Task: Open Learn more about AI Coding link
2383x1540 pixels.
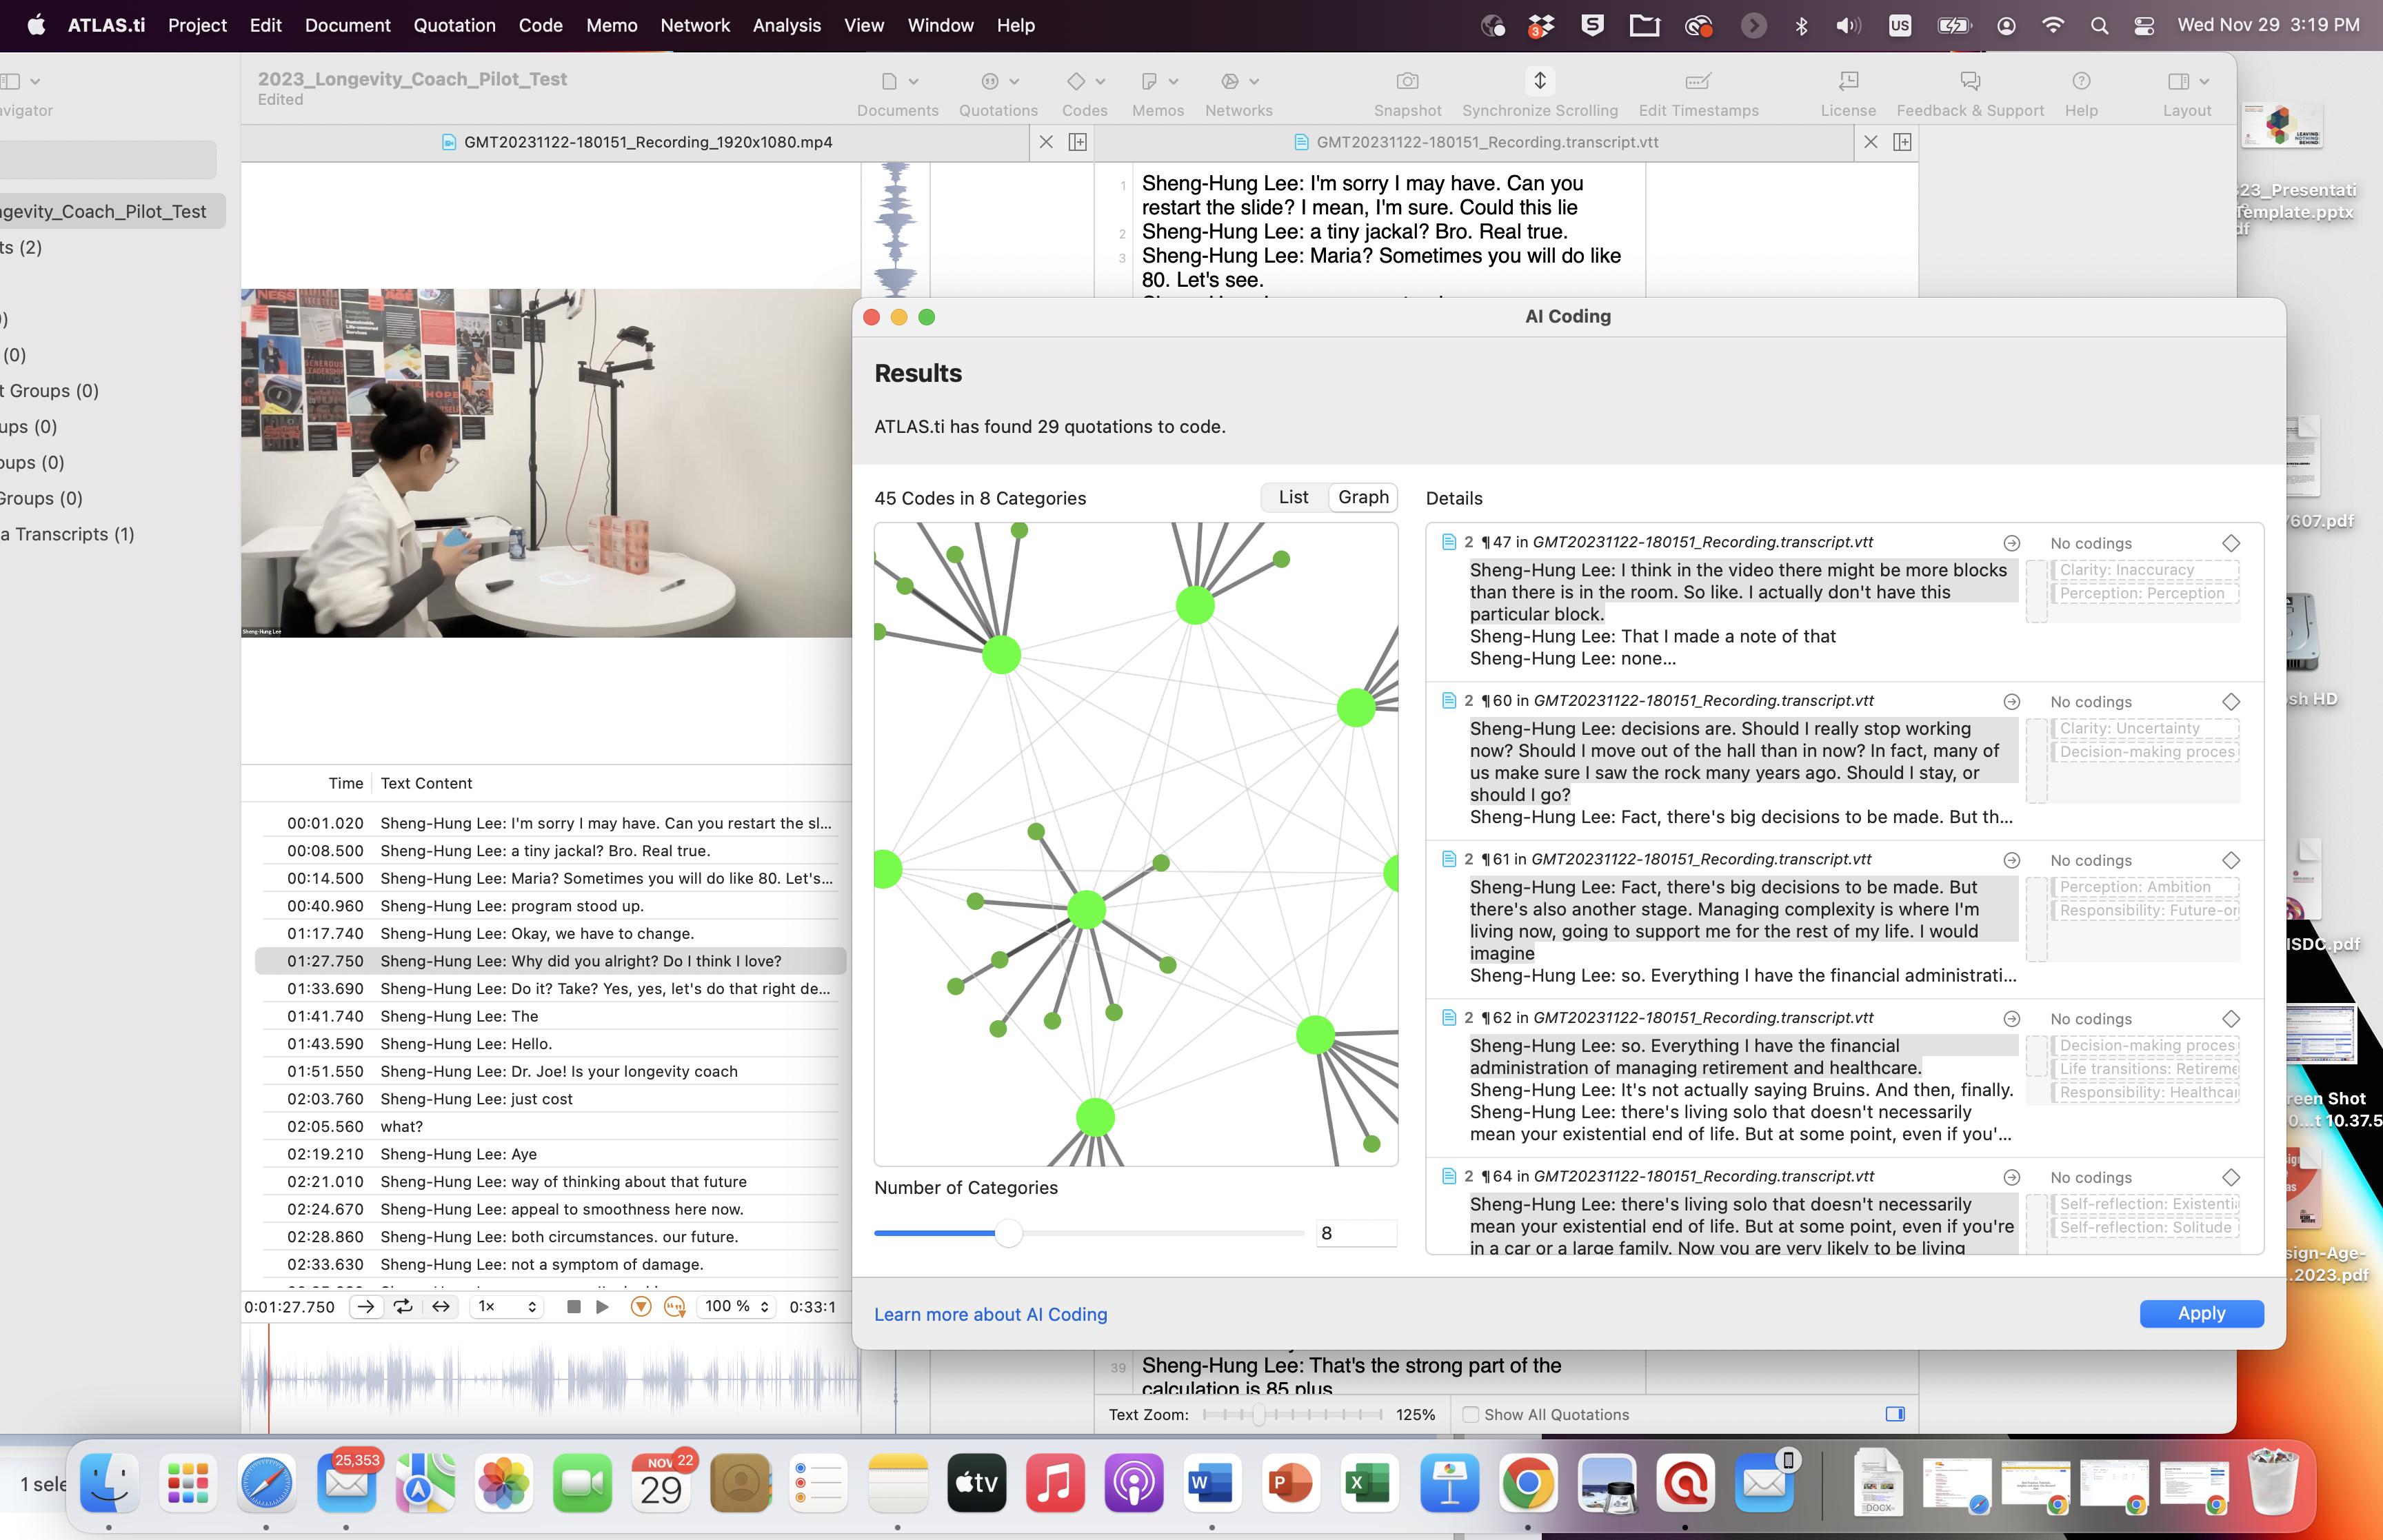Action: (x=990, y=1314)
